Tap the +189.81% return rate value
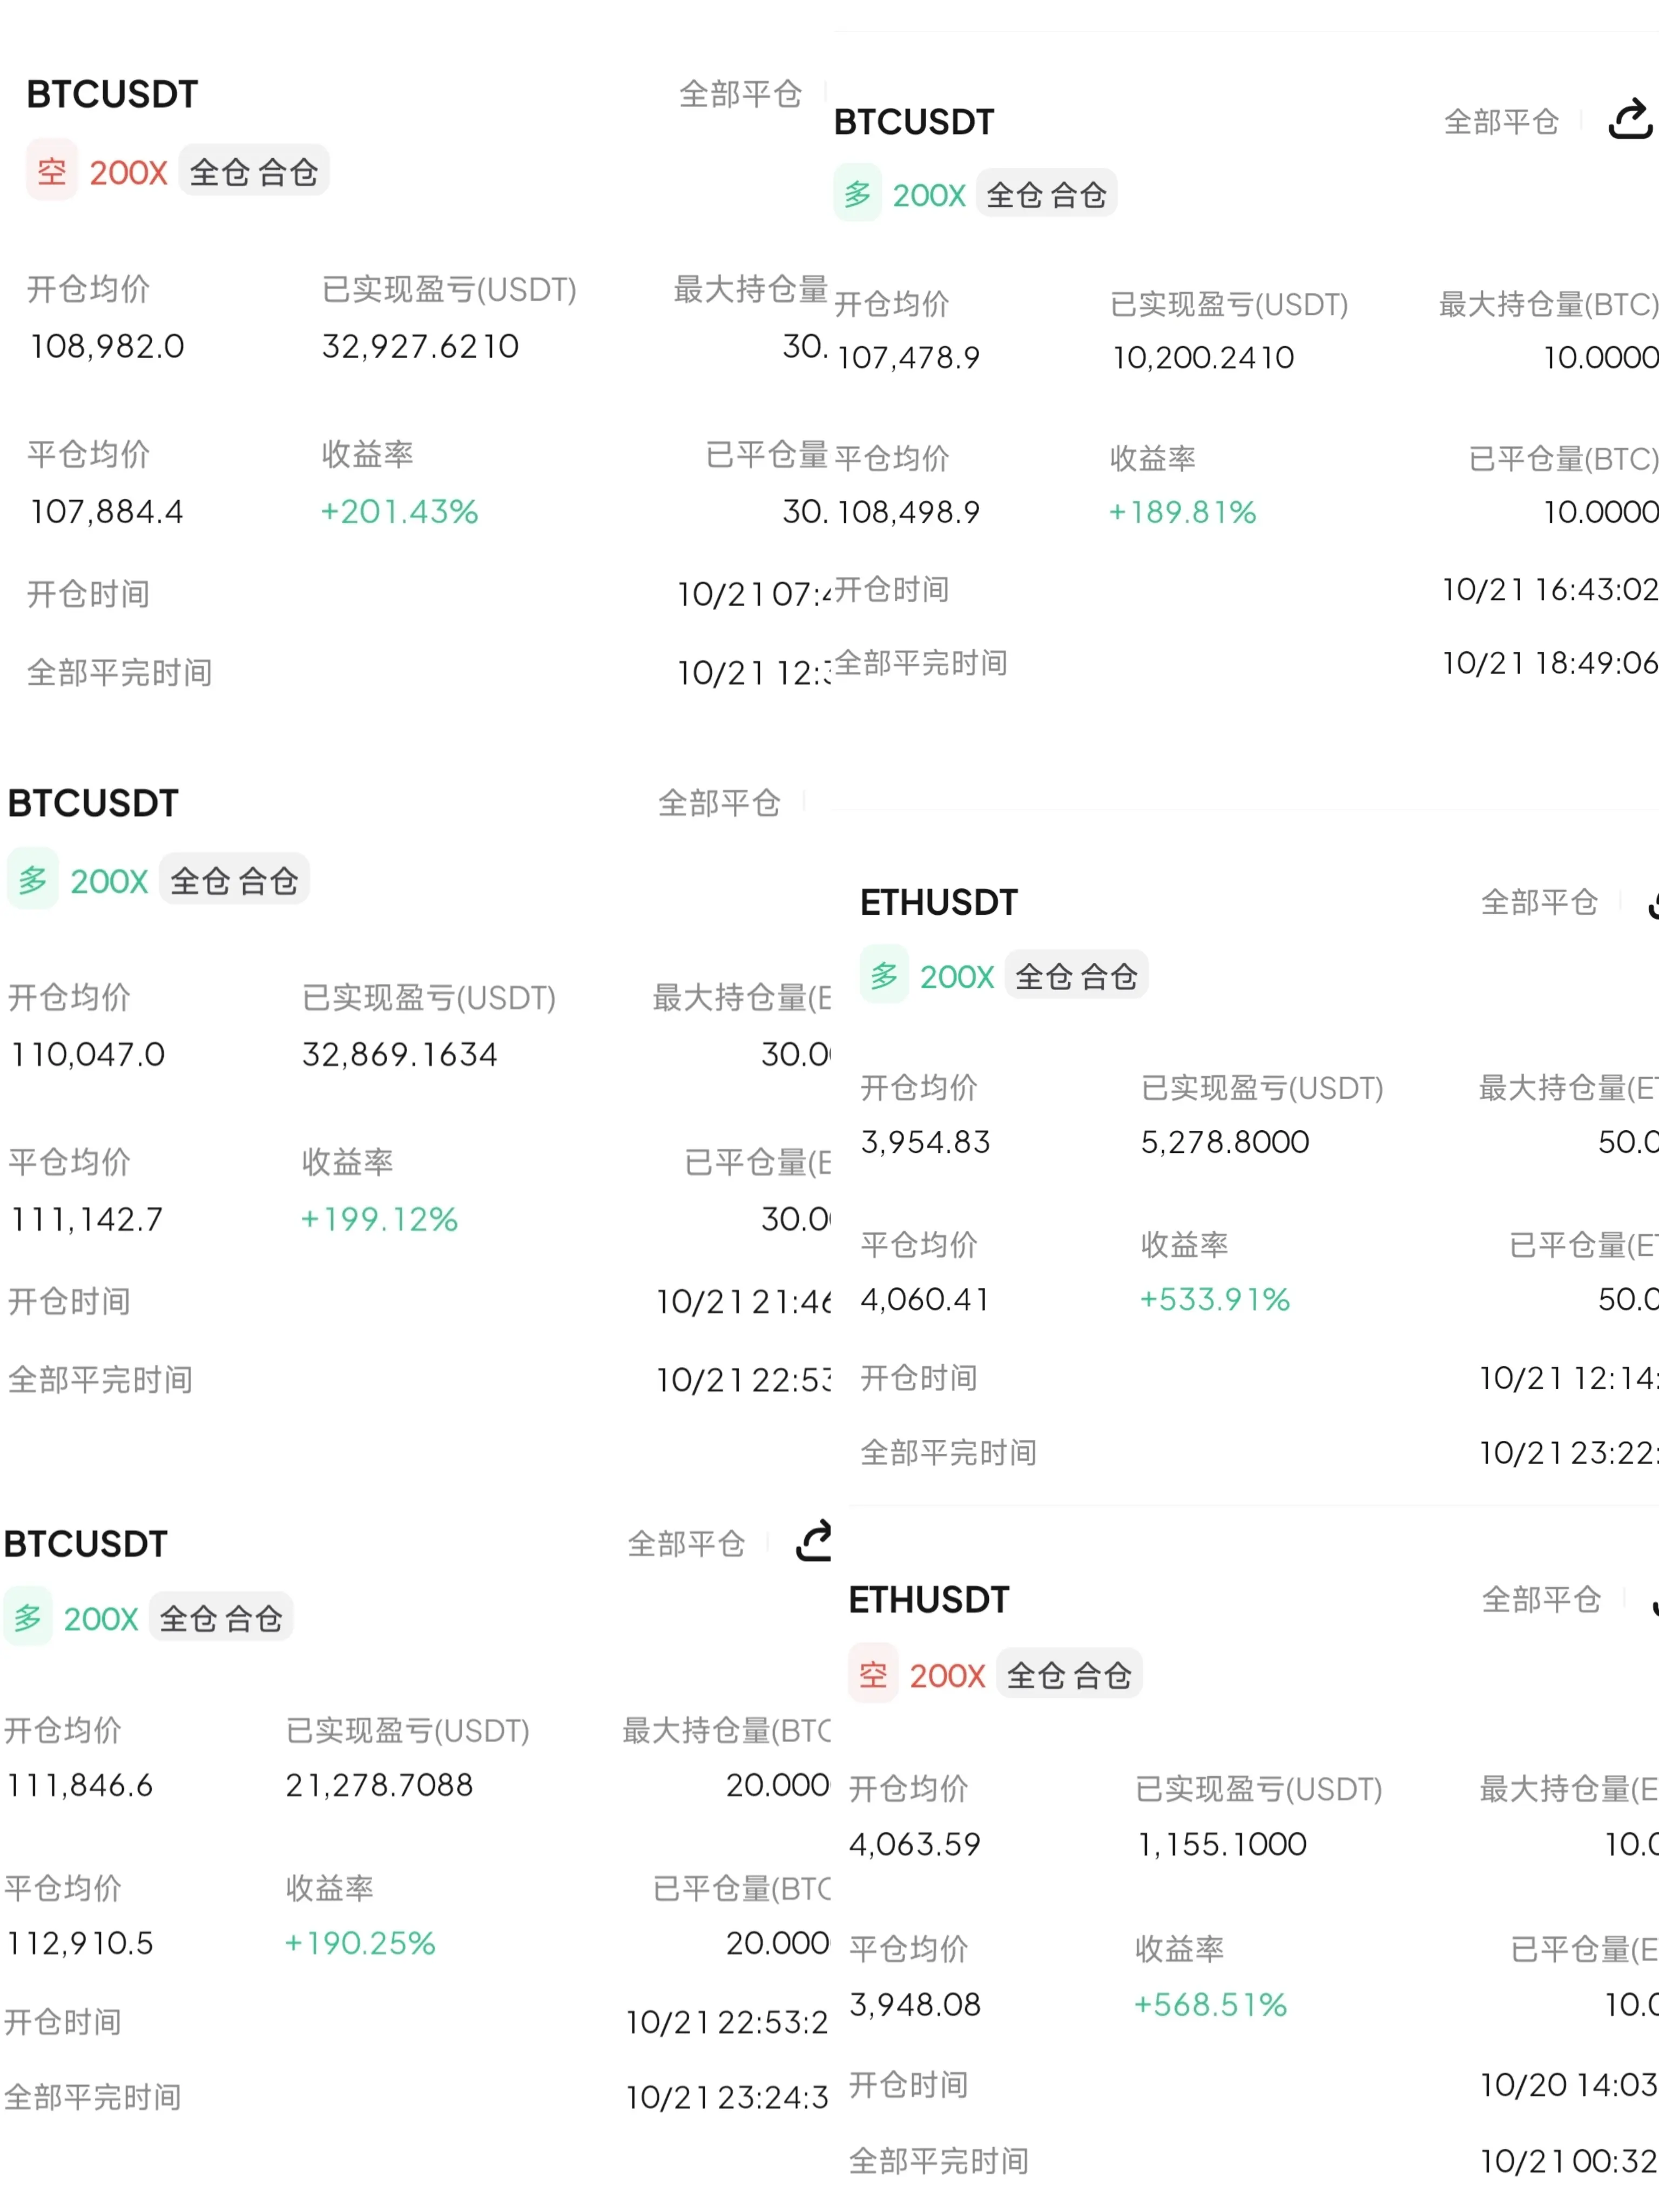The height and width of the screenshot is (2212, 1659). coord(1182,512)
